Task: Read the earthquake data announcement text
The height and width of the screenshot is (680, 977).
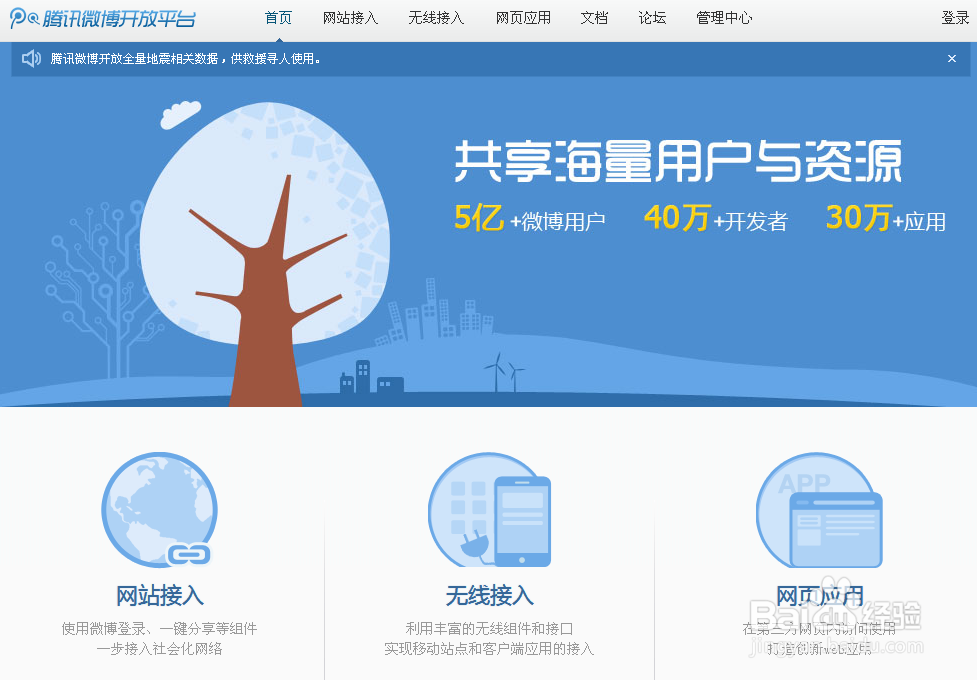Action: (x=186, y=59)
